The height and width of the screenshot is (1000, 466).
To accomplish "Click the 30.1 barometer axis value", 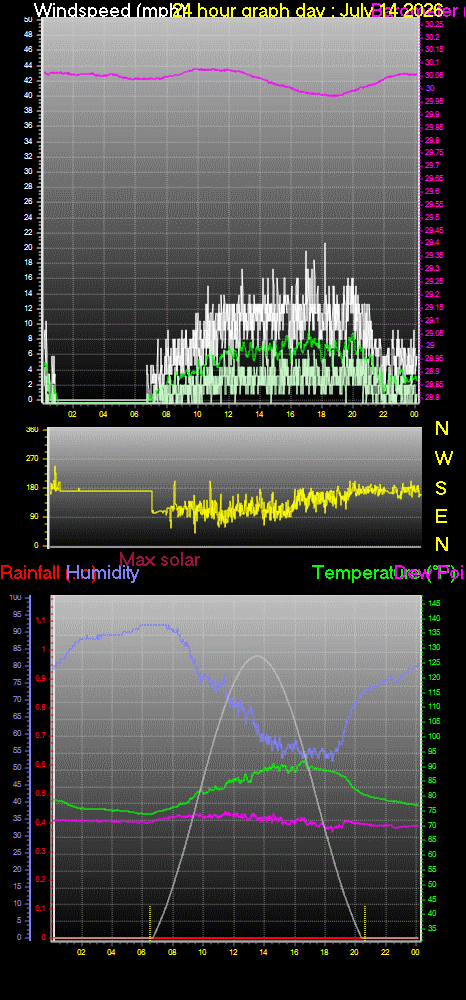I will (432, 62).
